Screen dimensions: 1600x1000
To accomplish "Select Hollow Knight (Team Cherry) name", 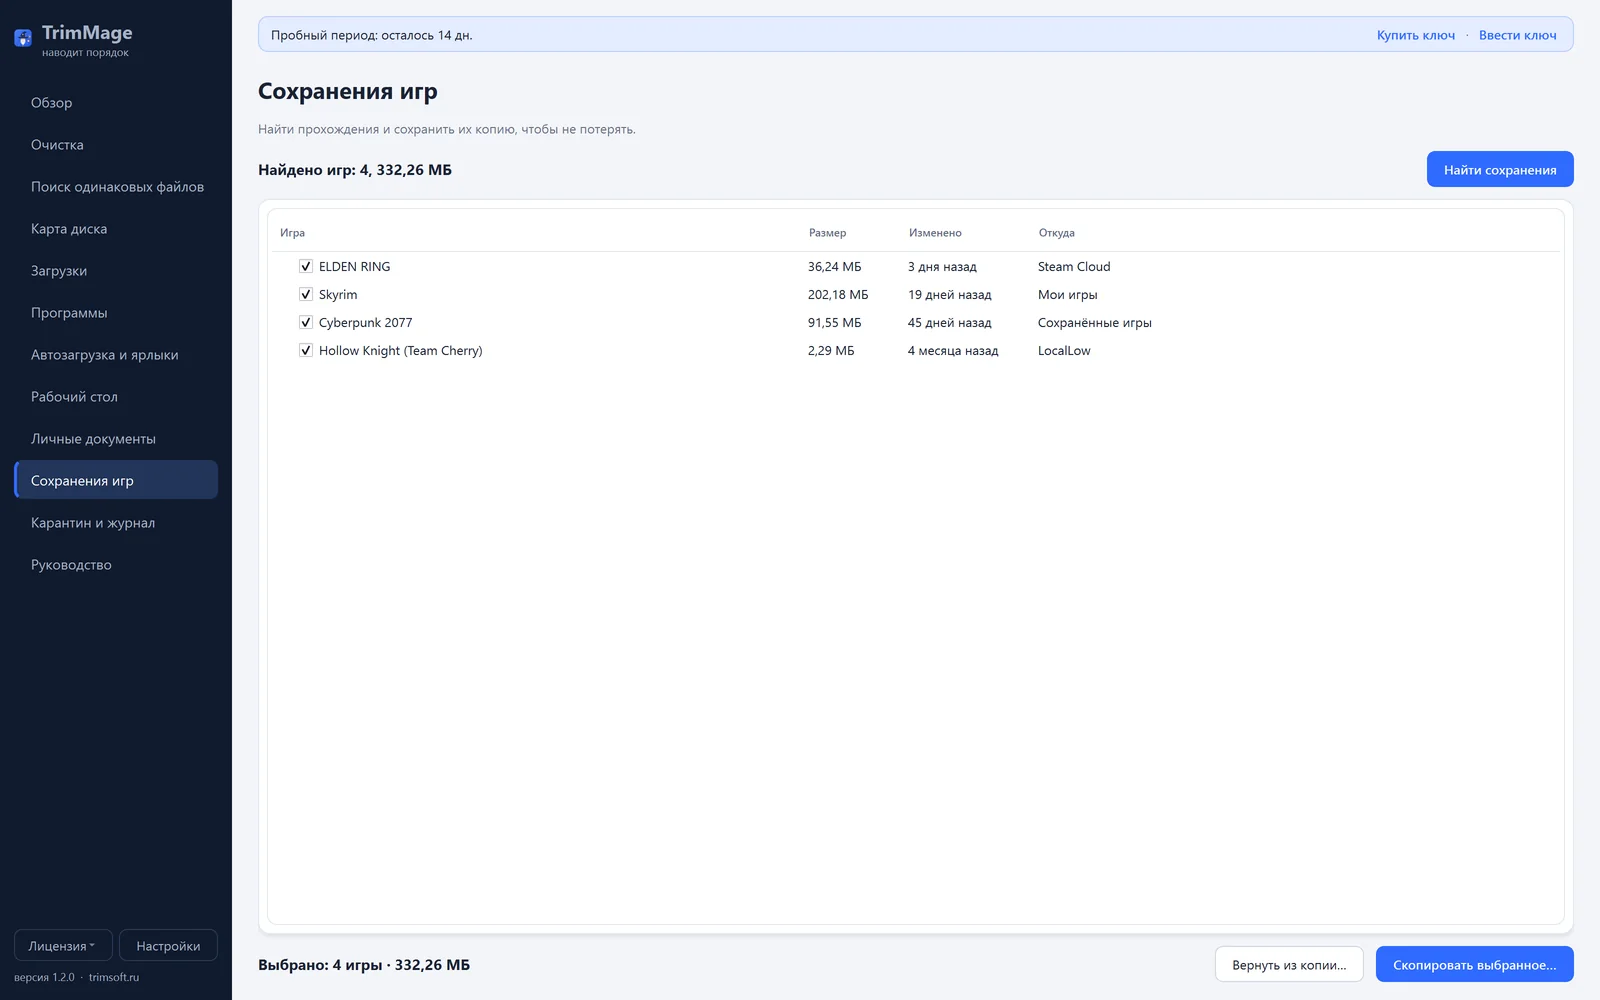I will 400,351.
